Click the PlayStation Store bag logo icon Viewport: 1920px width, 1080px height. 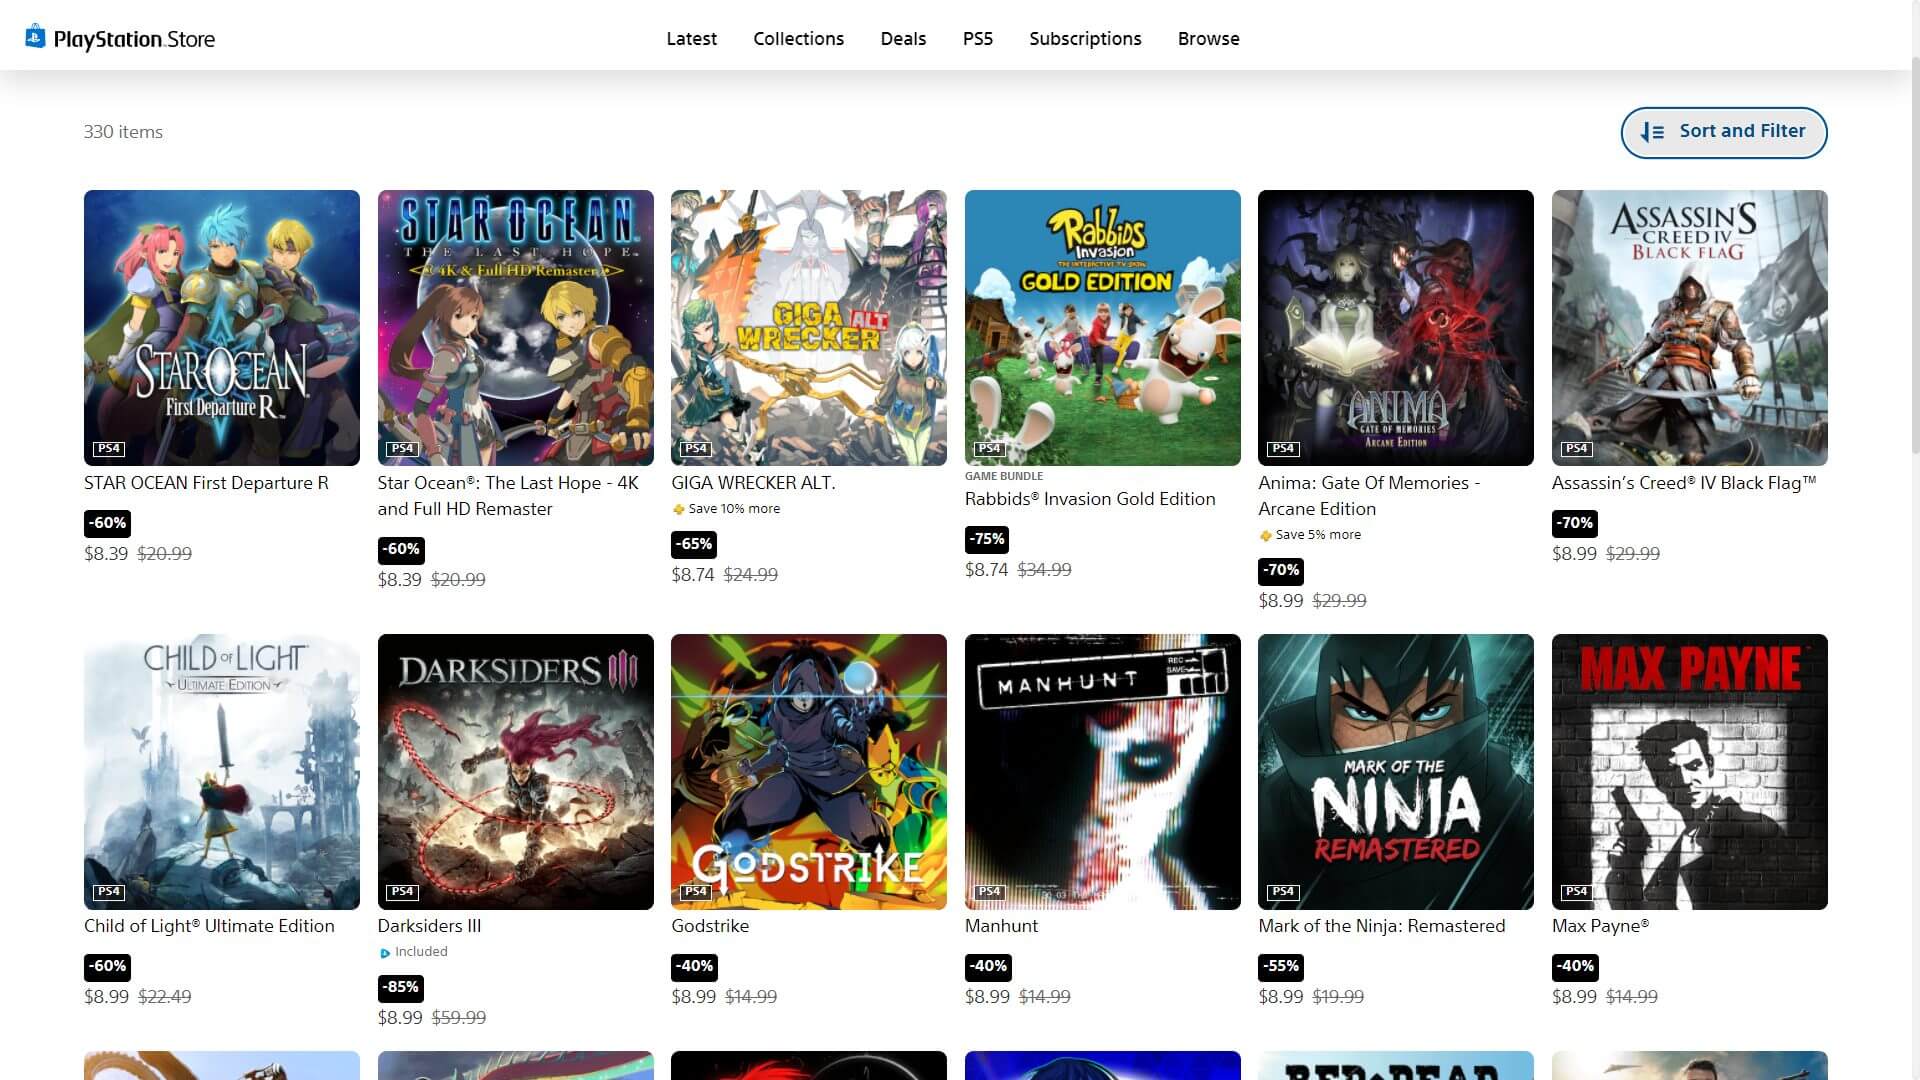(35, 37)
